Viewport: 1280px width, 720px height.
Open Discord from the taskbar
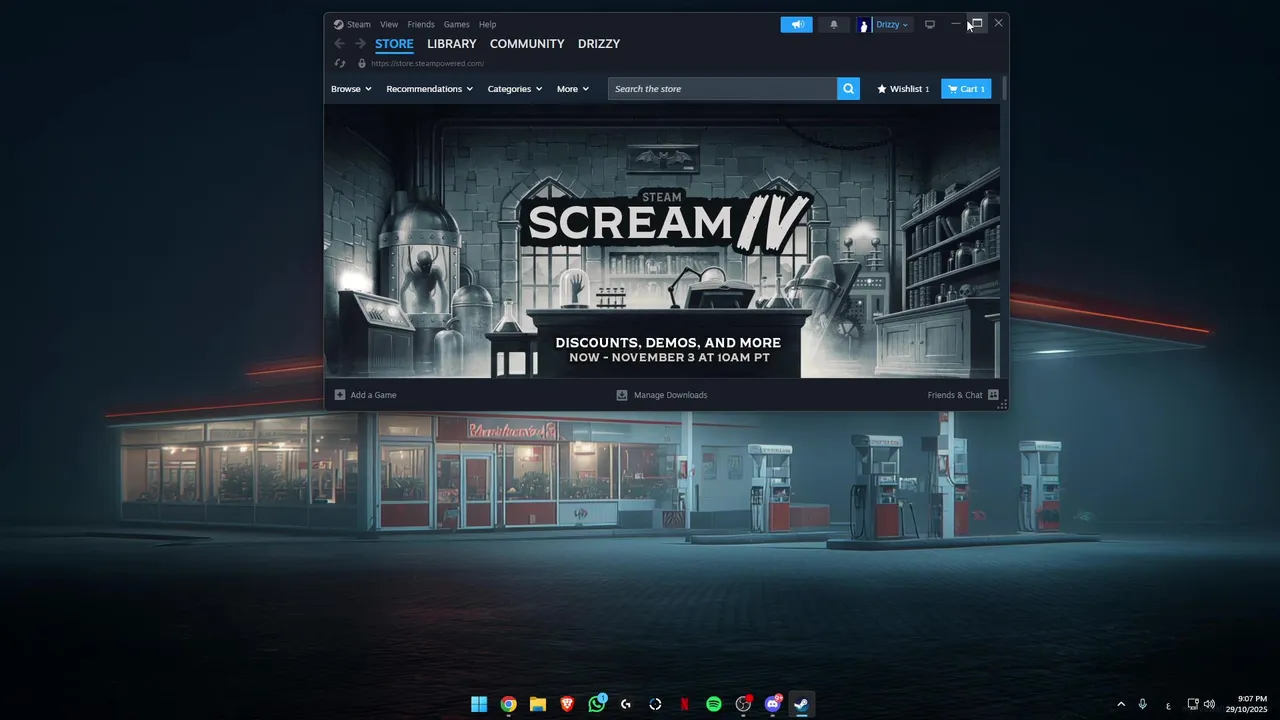(x=772, y=704)
